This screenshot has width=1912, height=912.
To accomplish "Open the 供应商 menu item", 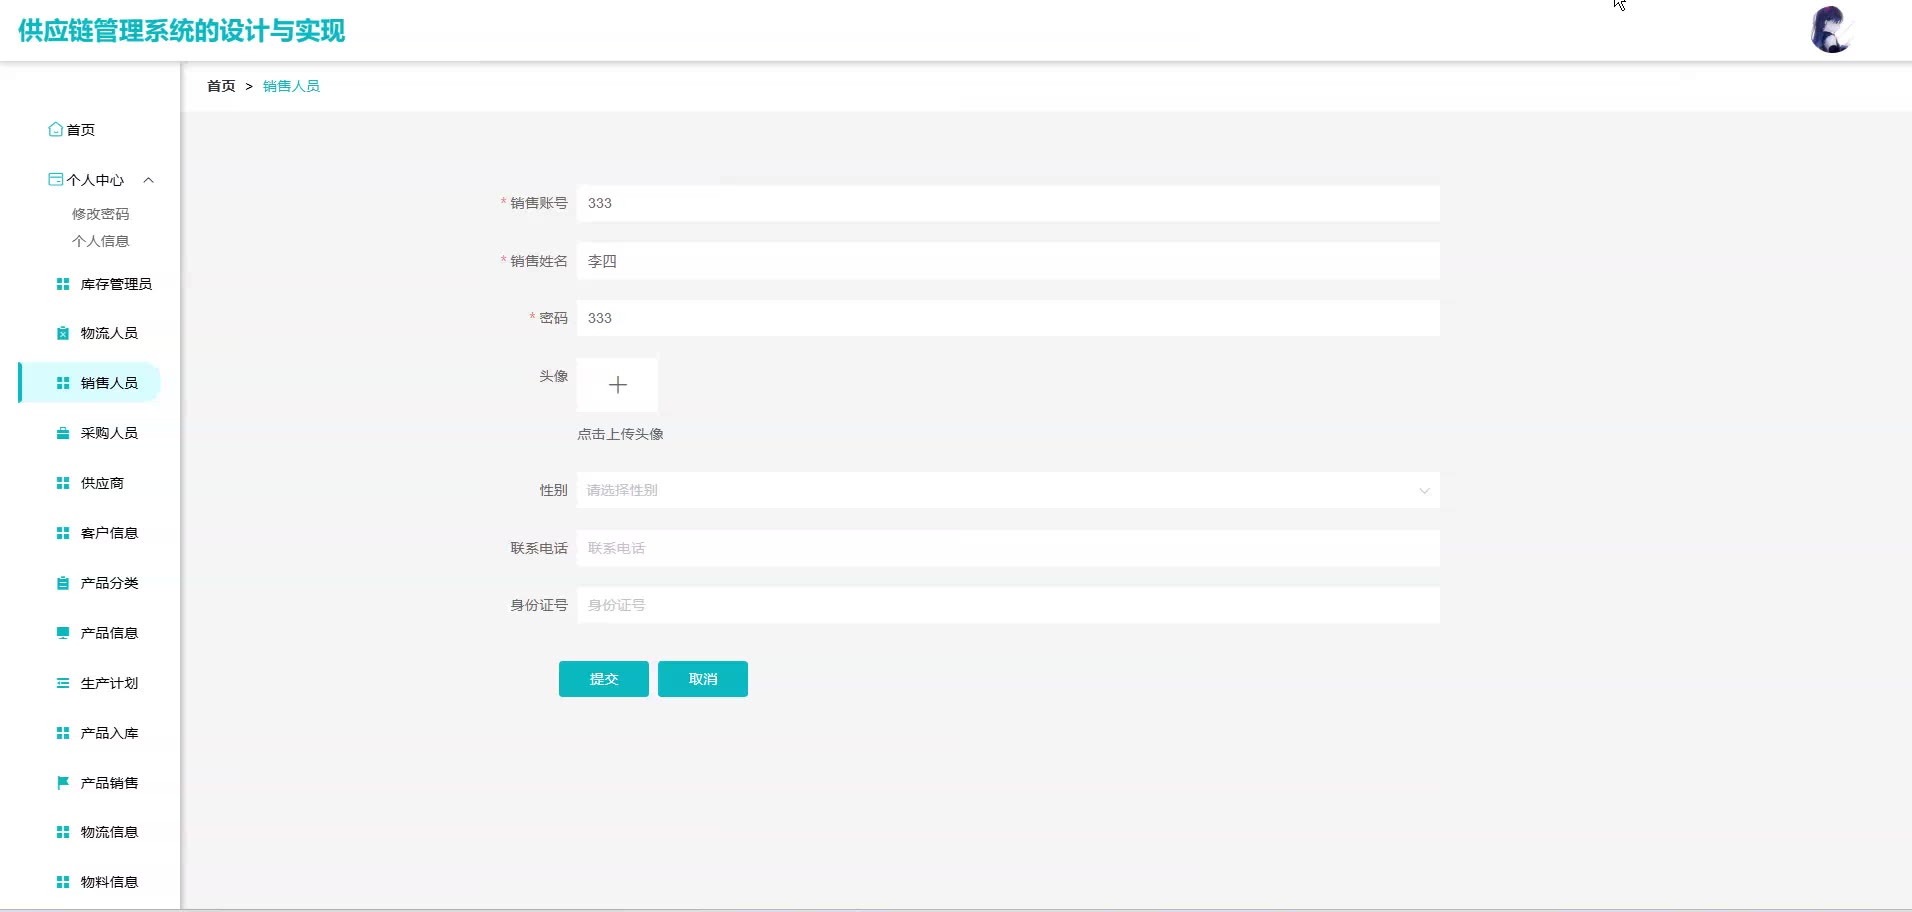I will (102, 483).
